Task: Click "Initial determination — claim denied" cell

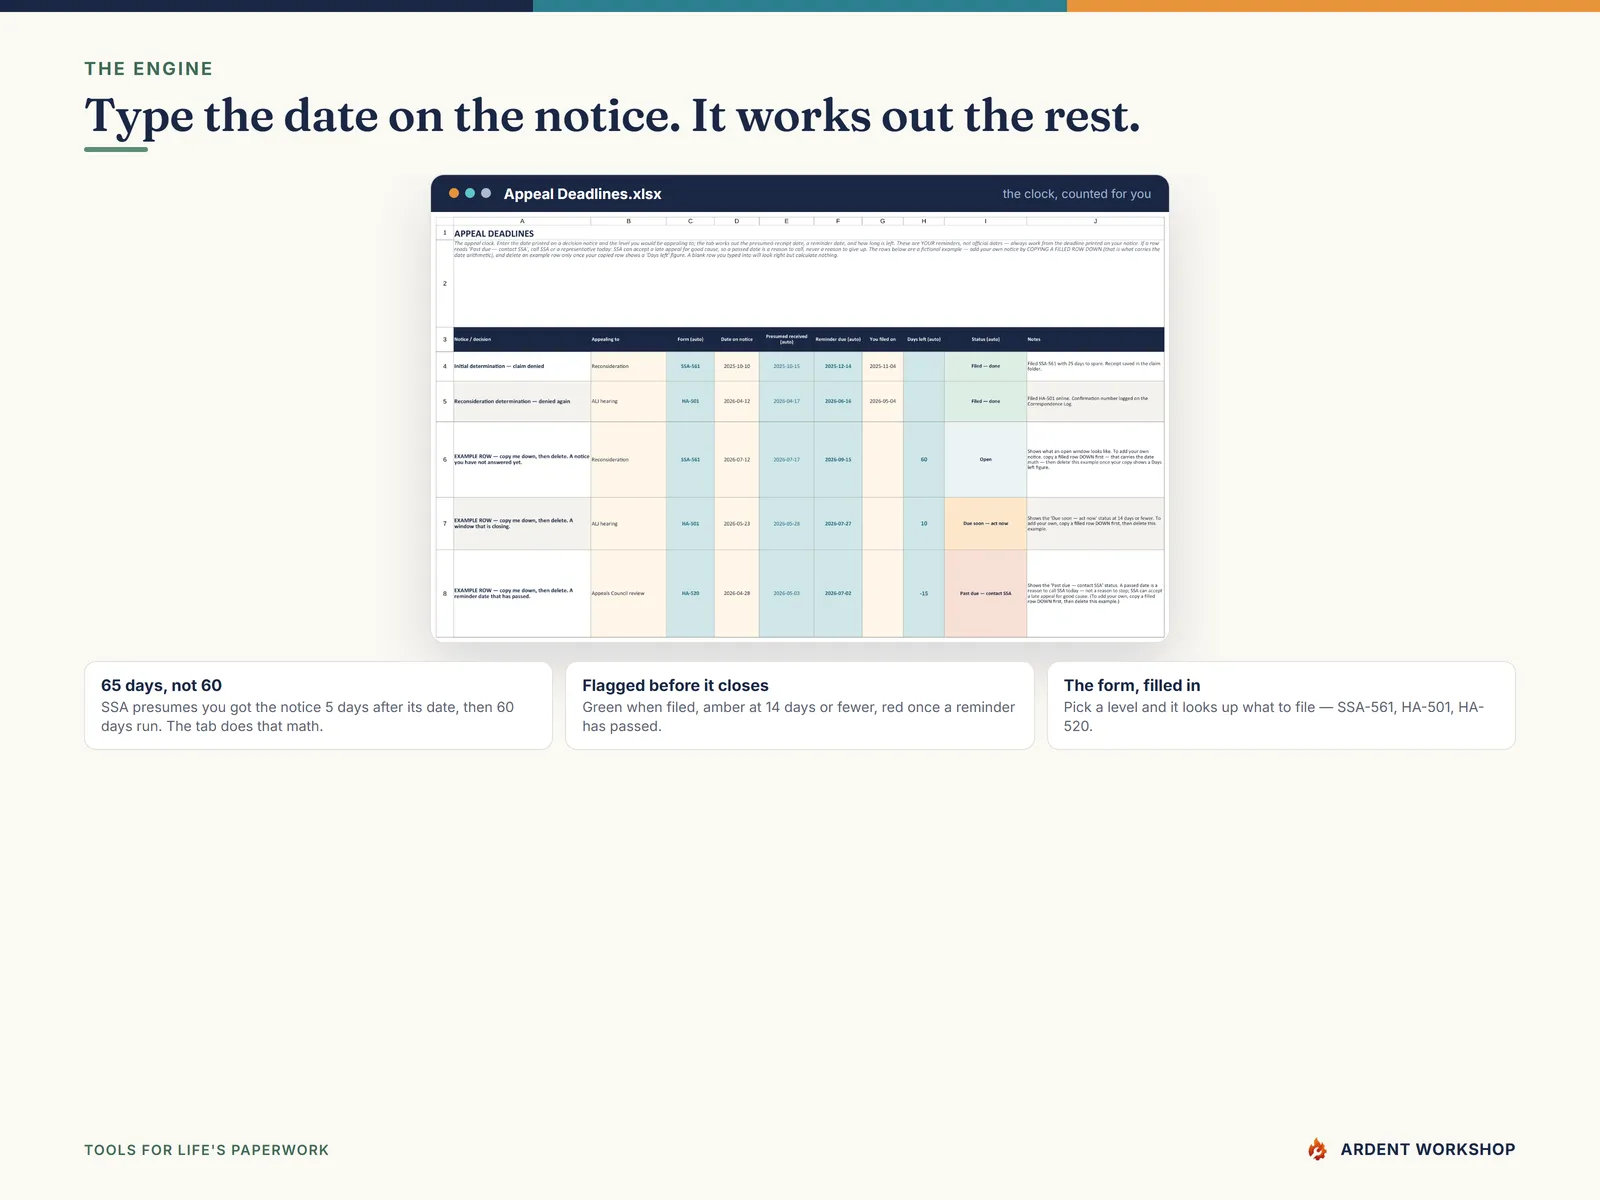Action: [522, 366]
